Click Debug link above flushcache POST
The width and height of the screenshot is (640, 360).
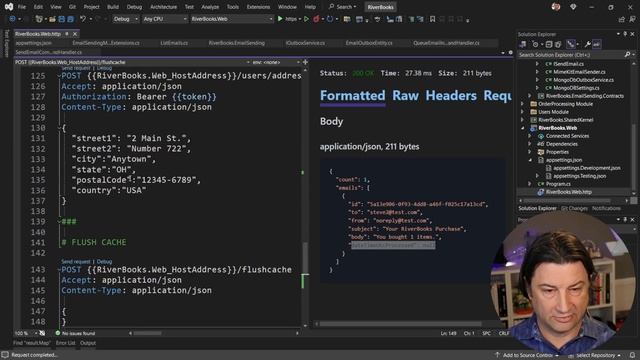[104, 262]
